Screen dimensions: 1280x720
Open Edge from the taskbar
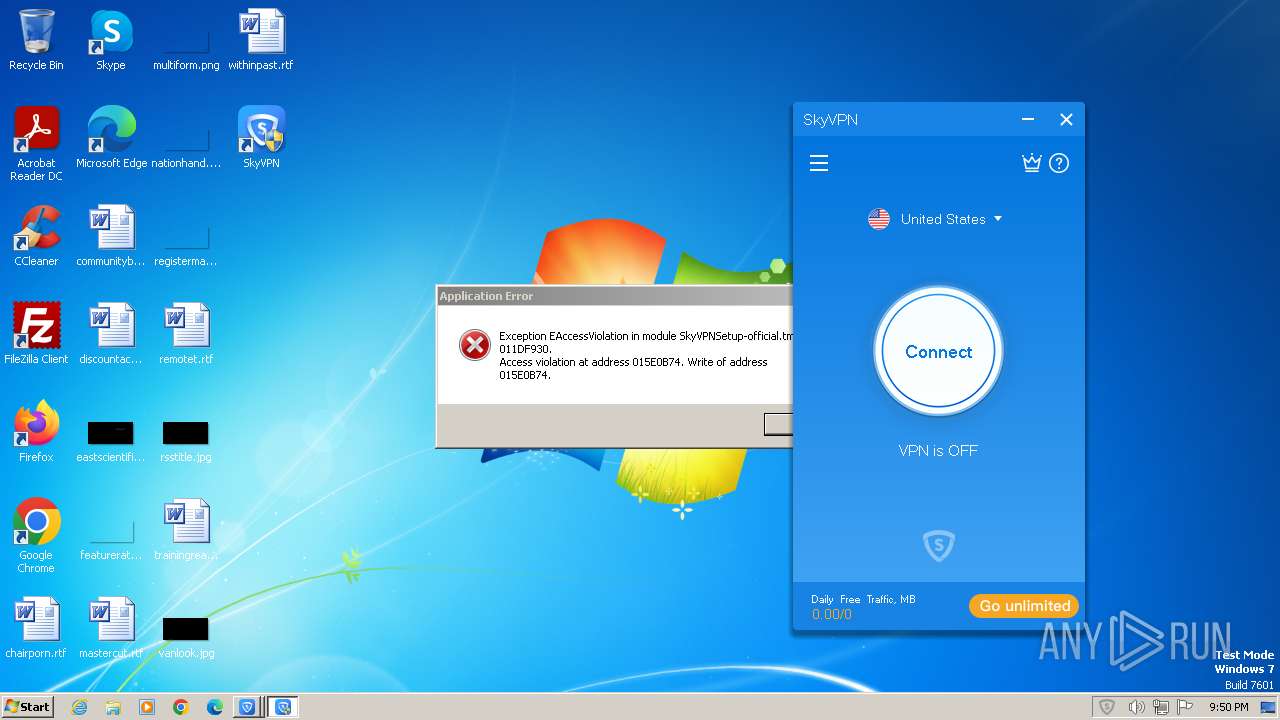tap(215, 707)
